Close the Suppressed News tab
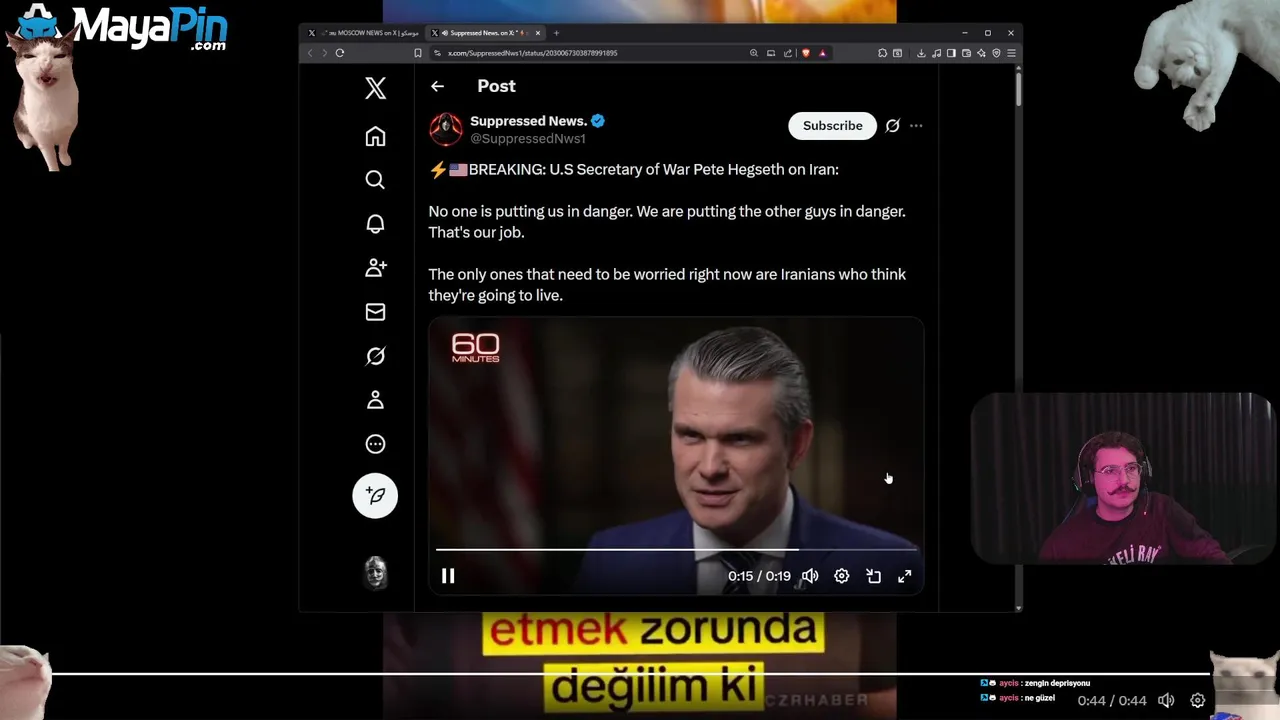Screen dimensions: 1280x720 click(x=538, y=33)
